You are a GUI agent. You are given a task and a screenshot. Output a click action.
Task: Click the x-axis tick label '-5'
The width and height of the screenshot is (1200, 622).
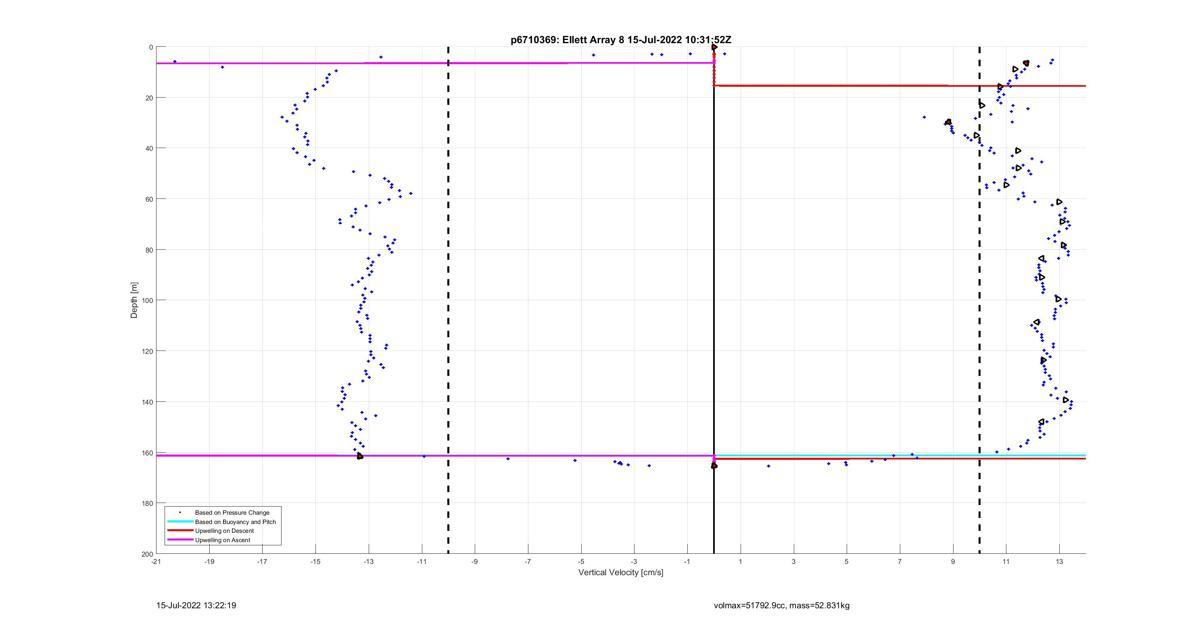[x=581, y=562]
